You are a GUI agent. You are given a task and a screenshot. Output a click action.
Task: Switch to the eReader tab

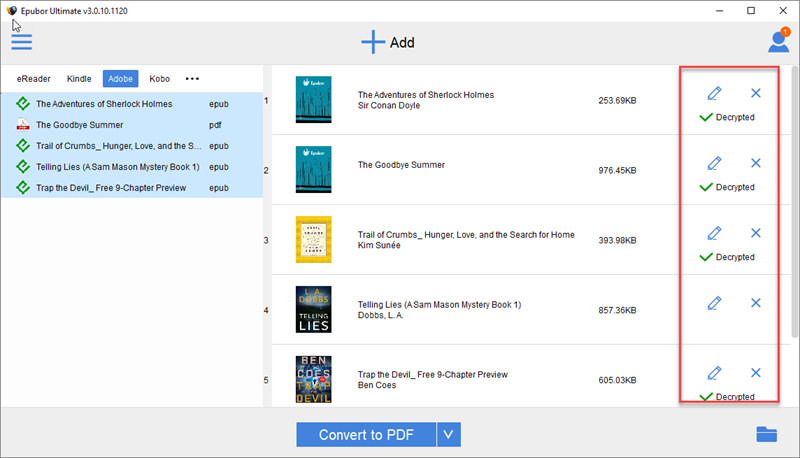tap(34, 79)
